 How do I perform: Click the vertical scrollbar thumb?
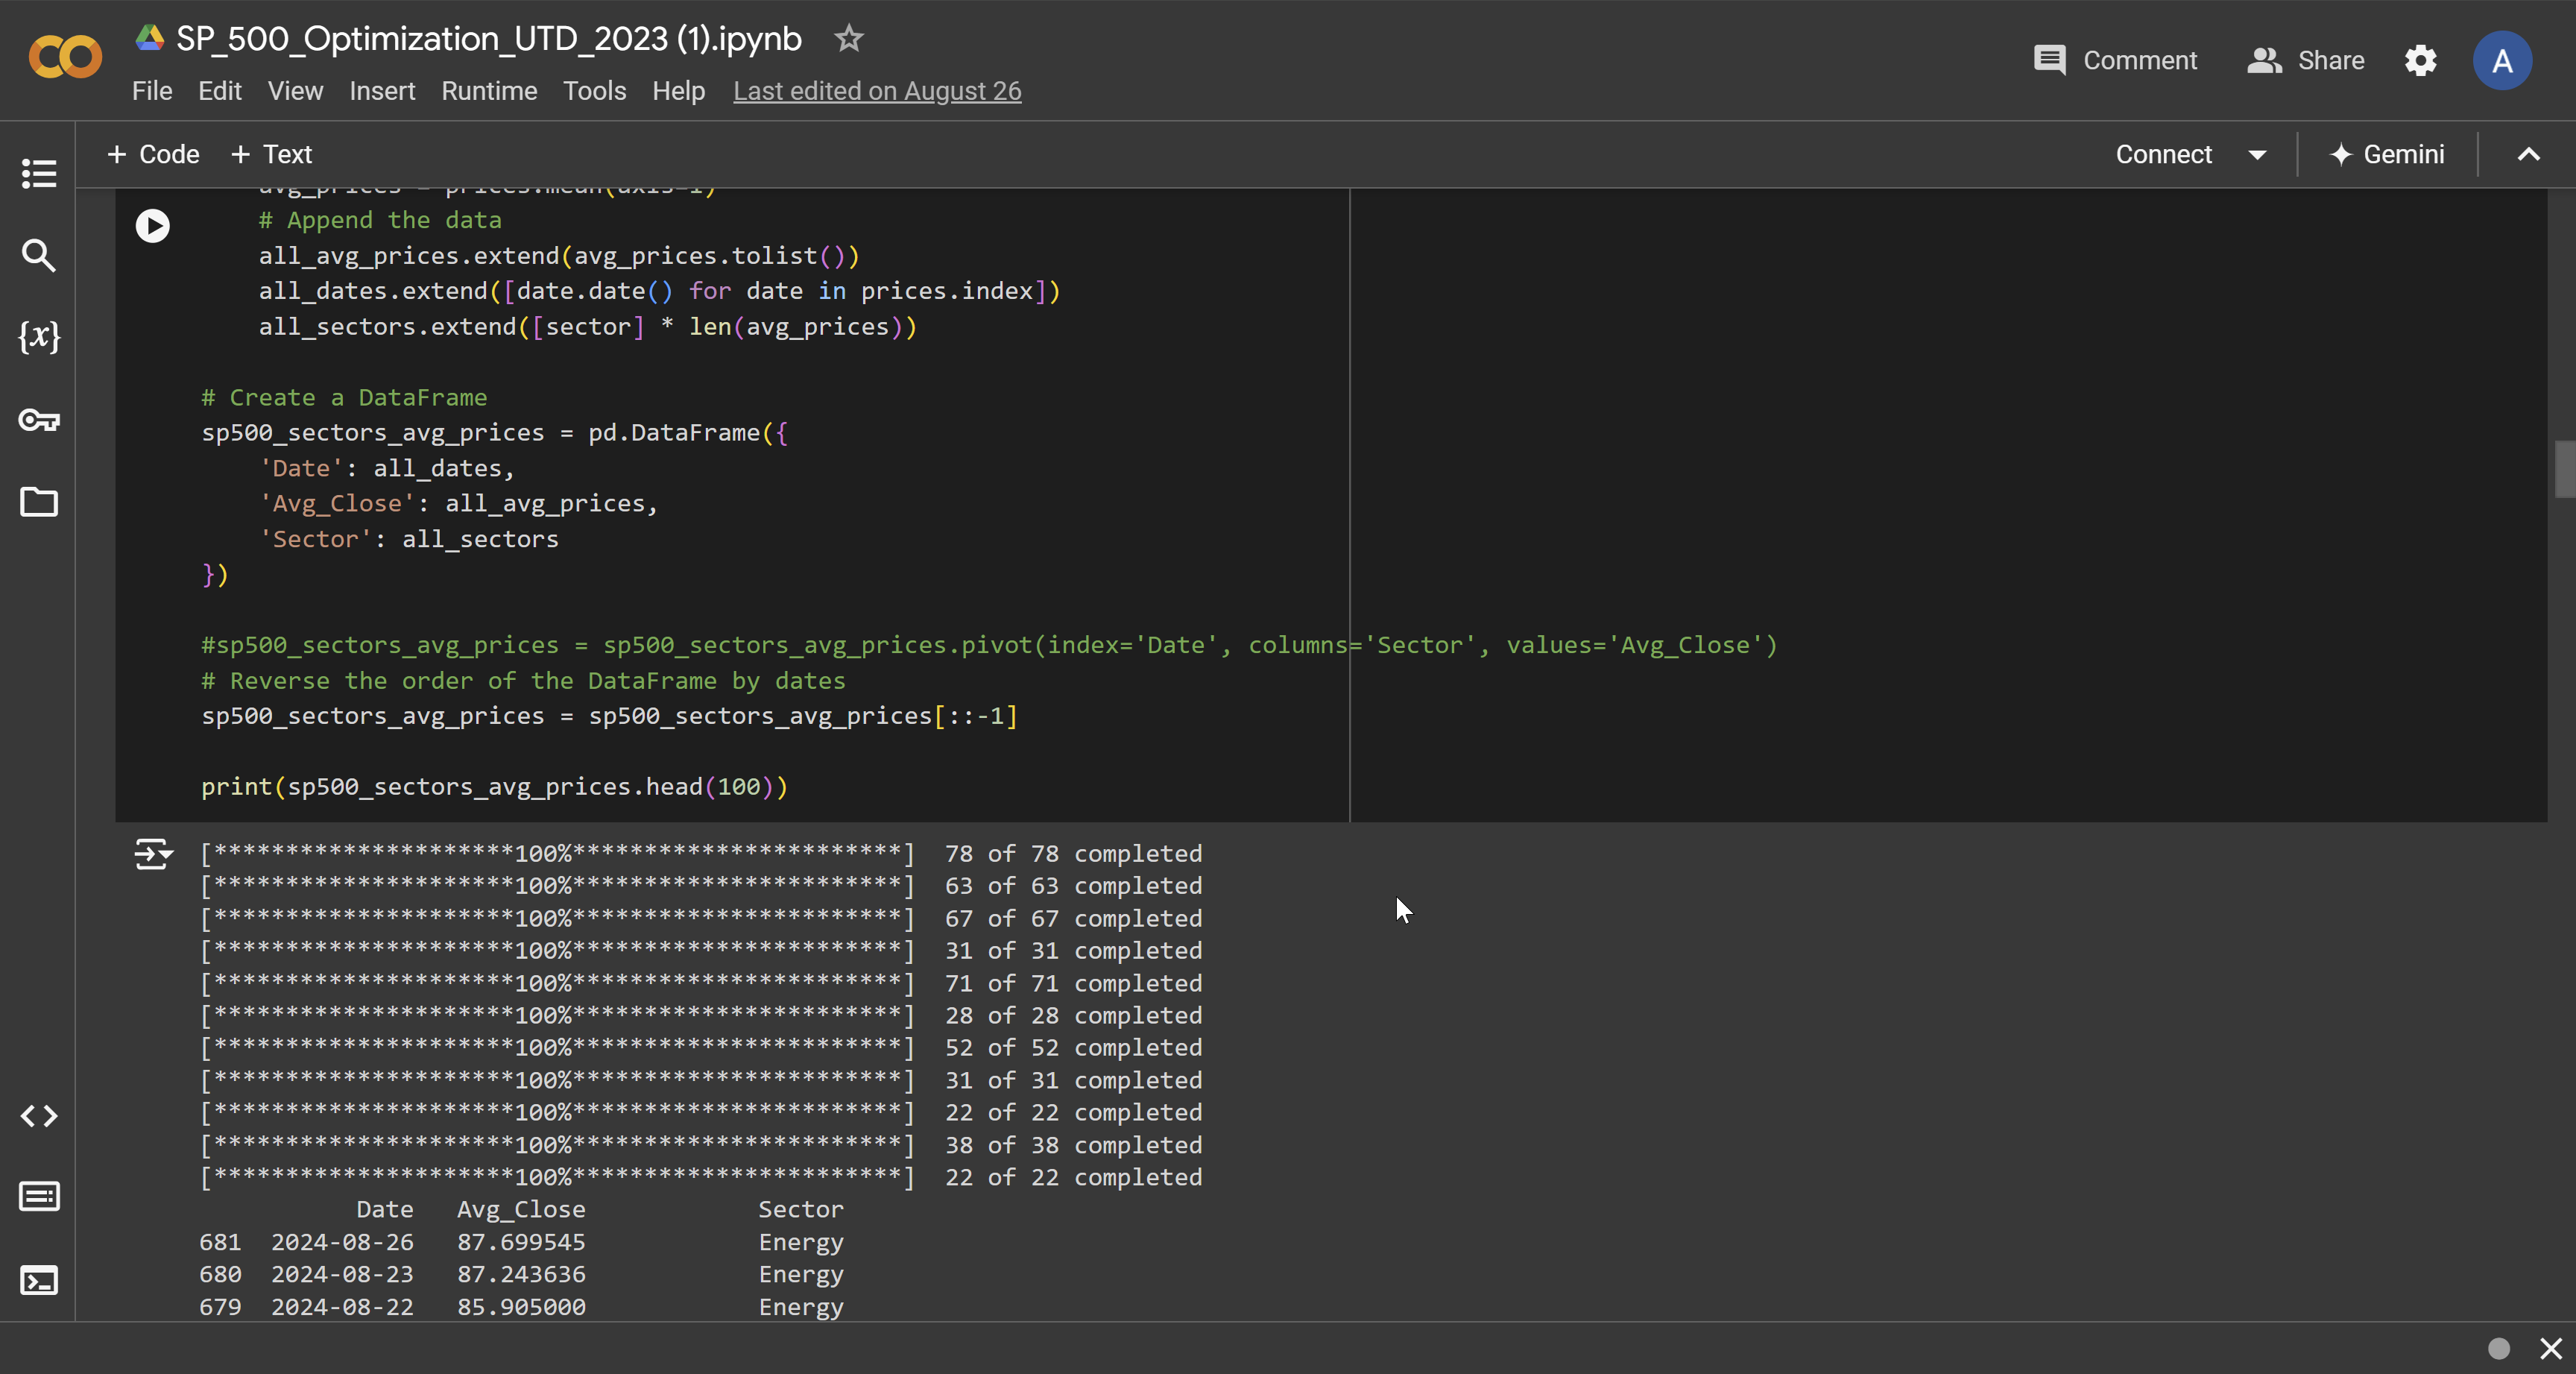click(x=2564, y=468)
